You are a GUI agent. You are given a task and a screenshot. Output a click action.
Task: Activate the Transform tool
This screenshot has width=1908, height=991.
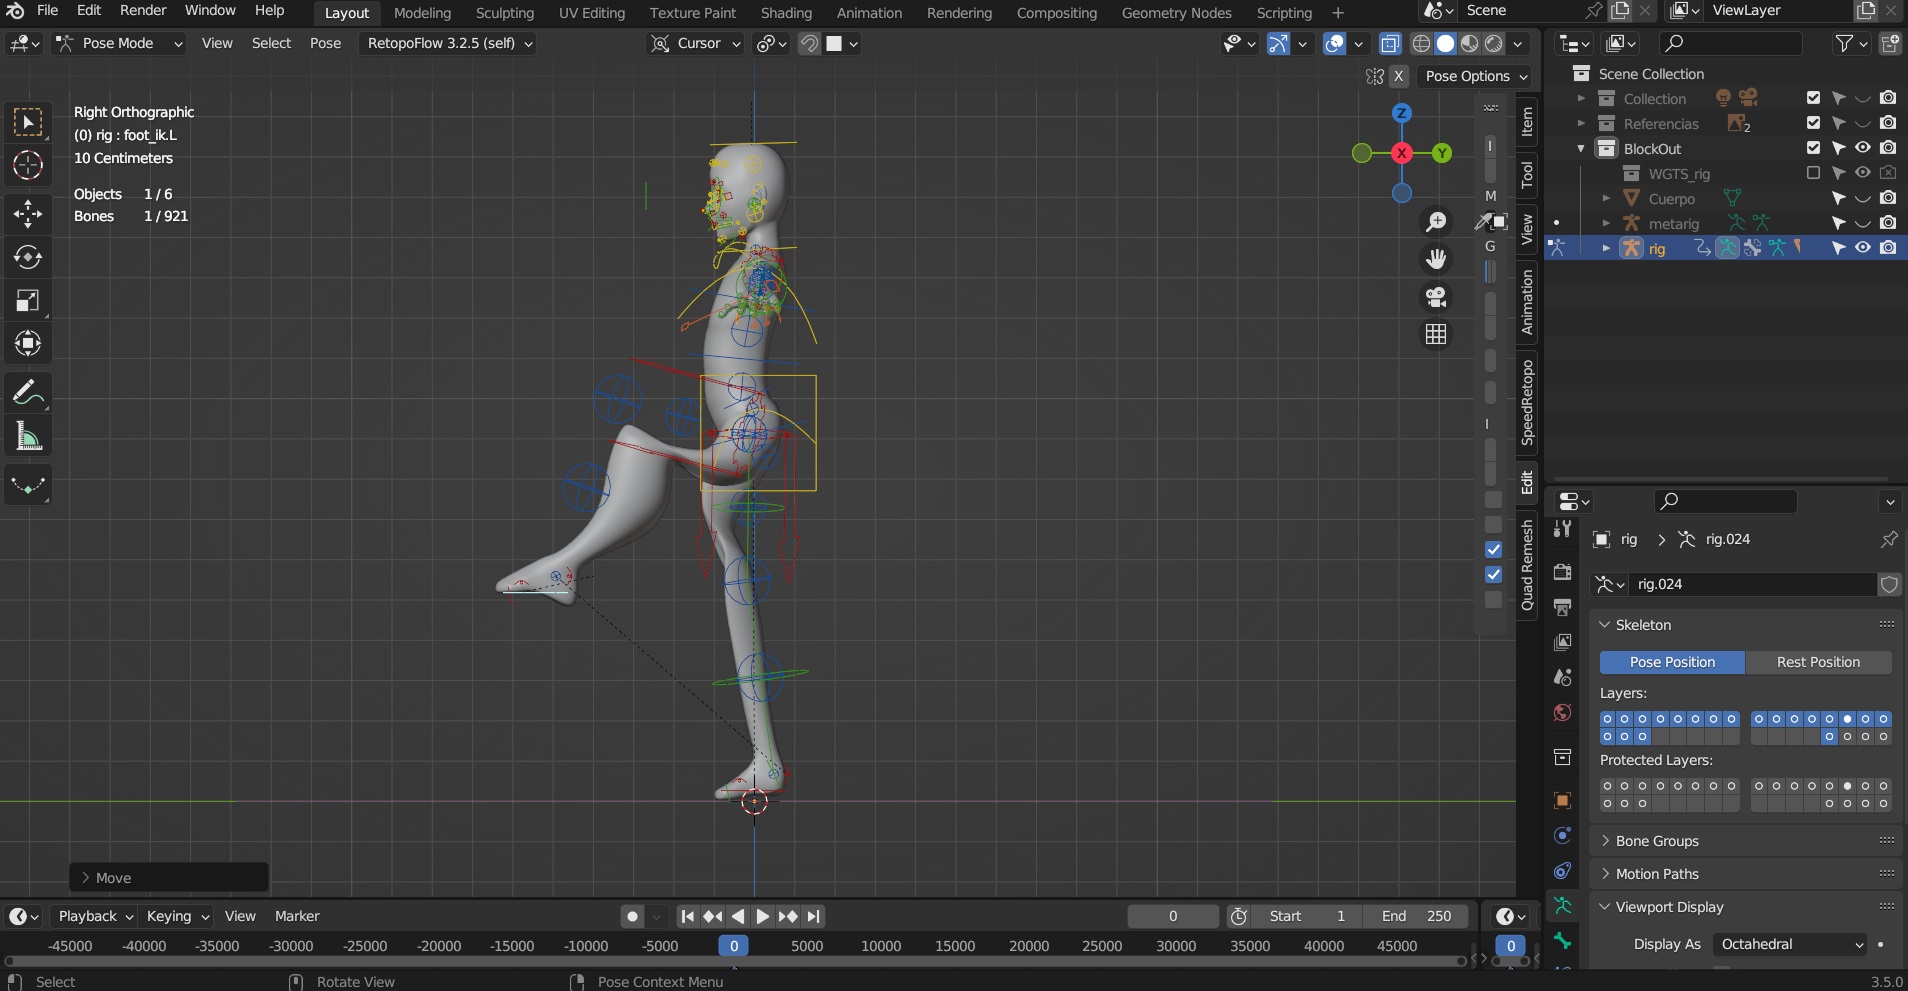28,343
